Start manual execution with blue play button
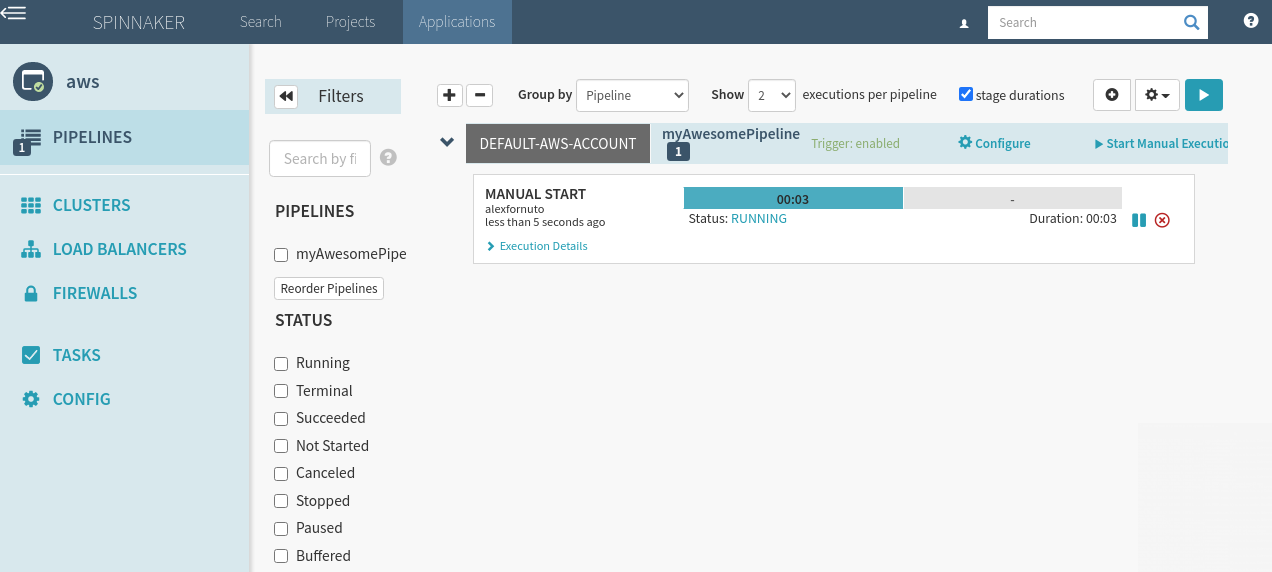Viewport: 1272px width, 572px height. click(1203, 95)
